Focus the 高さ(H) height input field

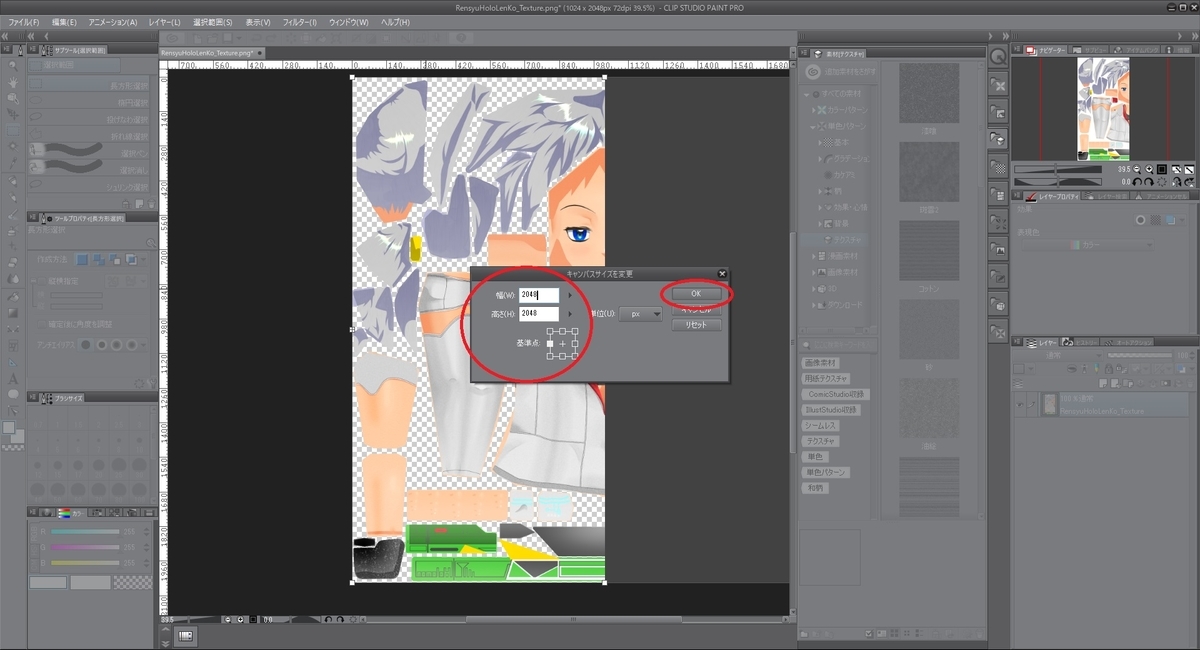click(x=539, y=314)
